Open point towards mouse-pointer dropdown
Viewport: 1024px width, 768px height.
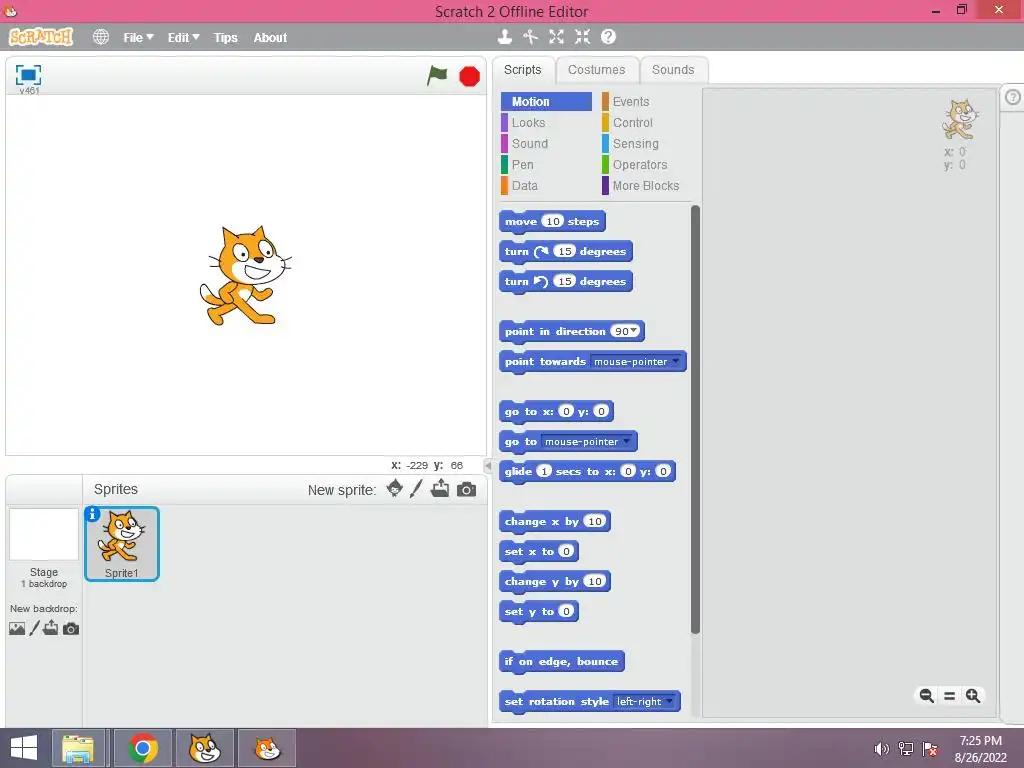[x=675, y=361]
